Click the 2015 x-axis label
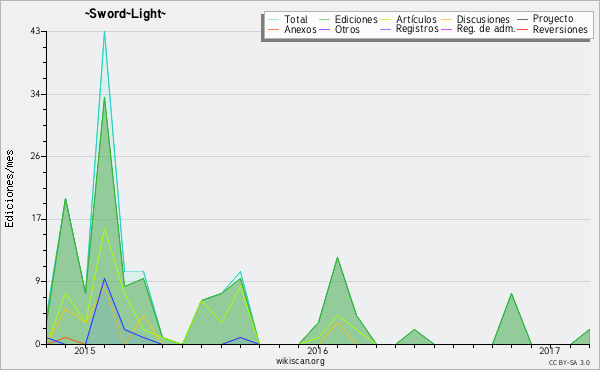 (85, 350)
